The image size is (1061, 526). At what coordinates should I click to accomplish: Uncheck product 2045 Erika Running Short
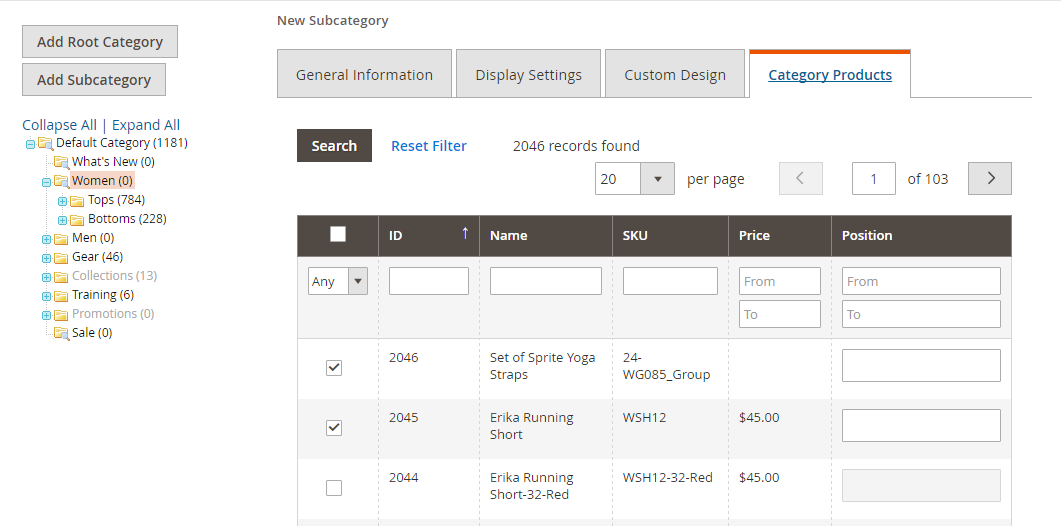(334, 428)
